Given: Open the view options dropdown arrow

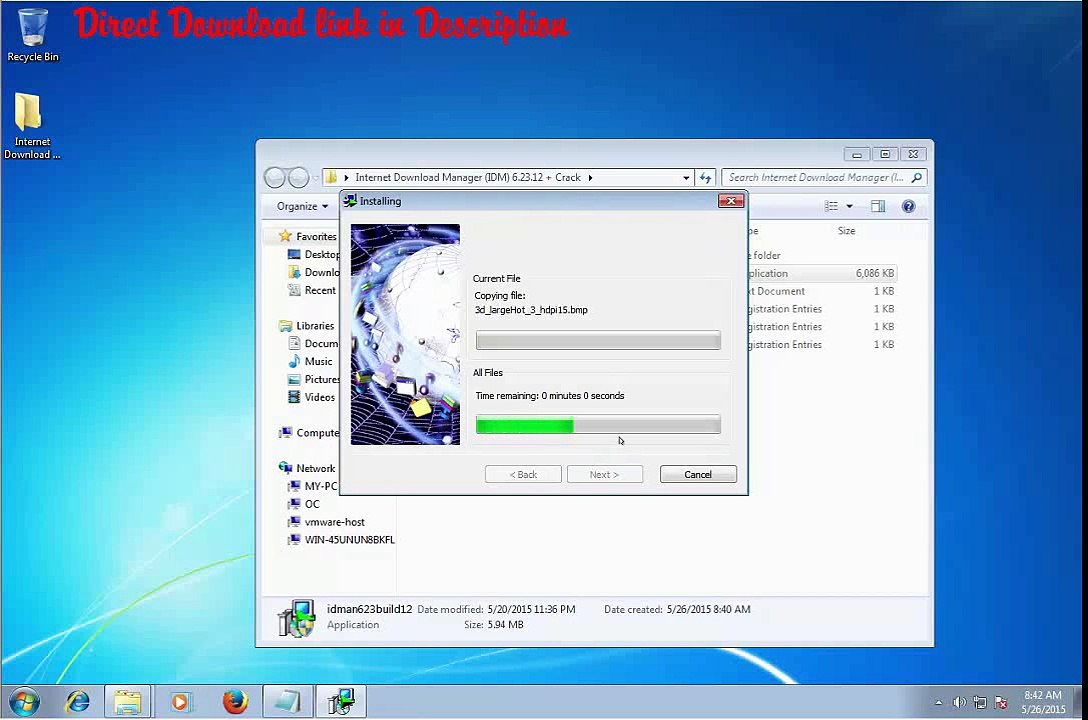Looking at the screenshot, I should [849, 206].
